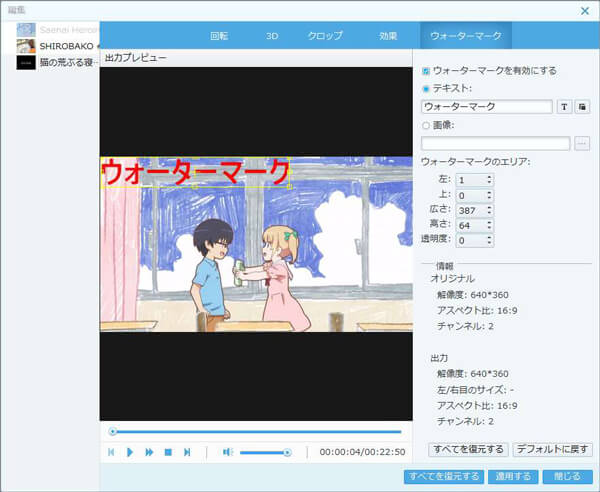This screenshot has width=600, height=492.
Task: Play the video preview
Action: (130, 452)
